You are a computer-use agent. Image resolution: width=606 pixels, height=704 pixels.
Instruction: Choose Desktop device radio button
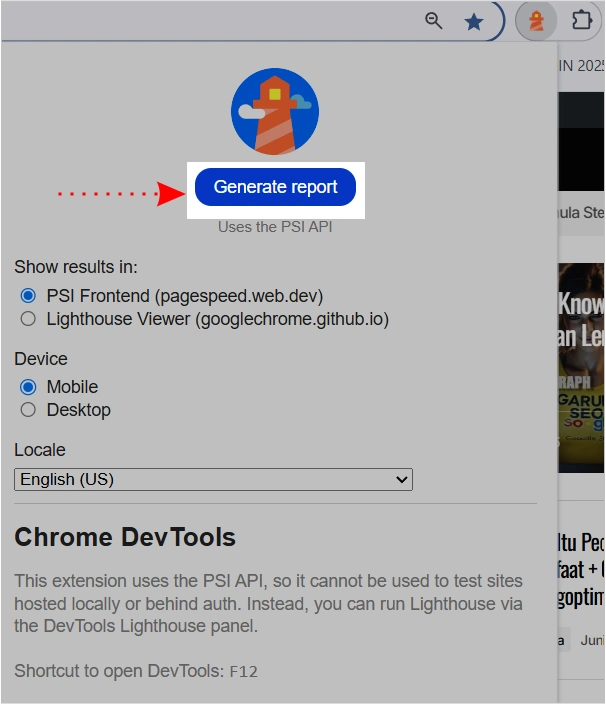(x=28, y=409)
